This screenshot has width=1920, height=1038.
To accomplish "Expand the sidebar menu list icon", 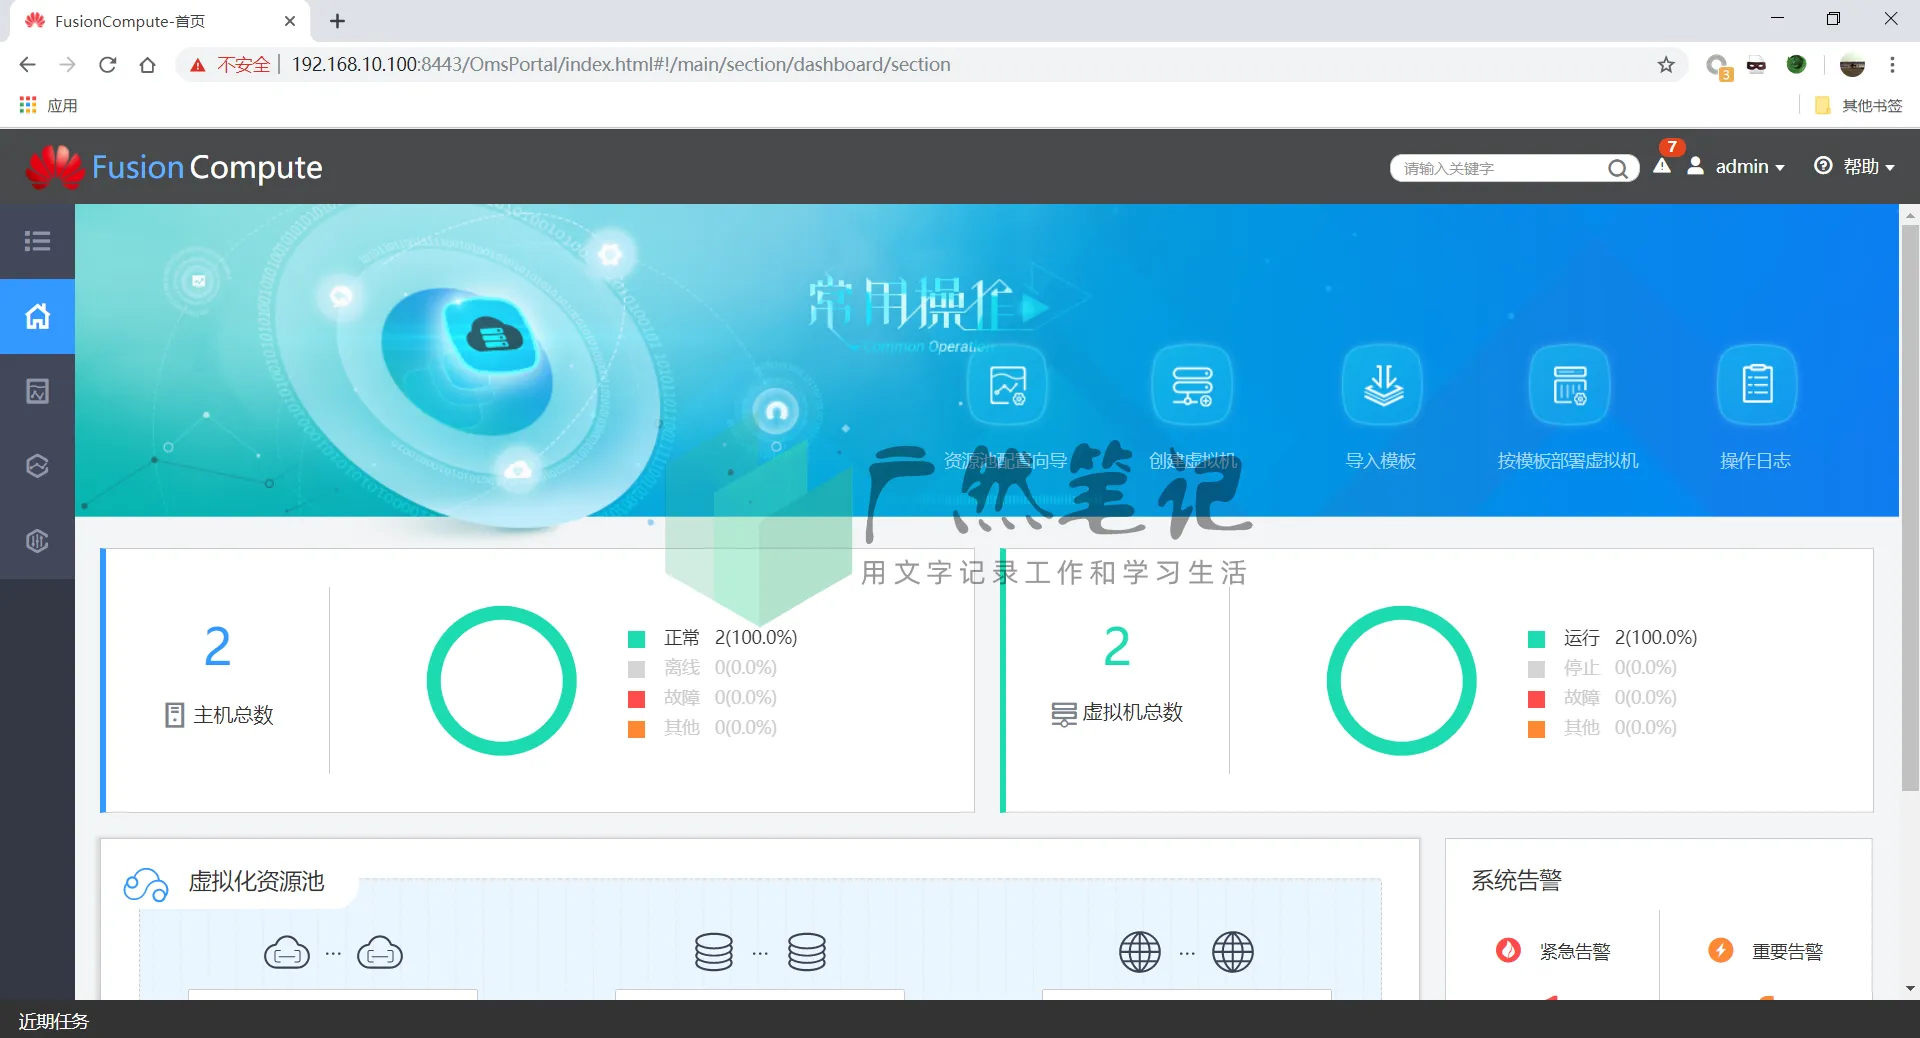I will tap(37, 241).
